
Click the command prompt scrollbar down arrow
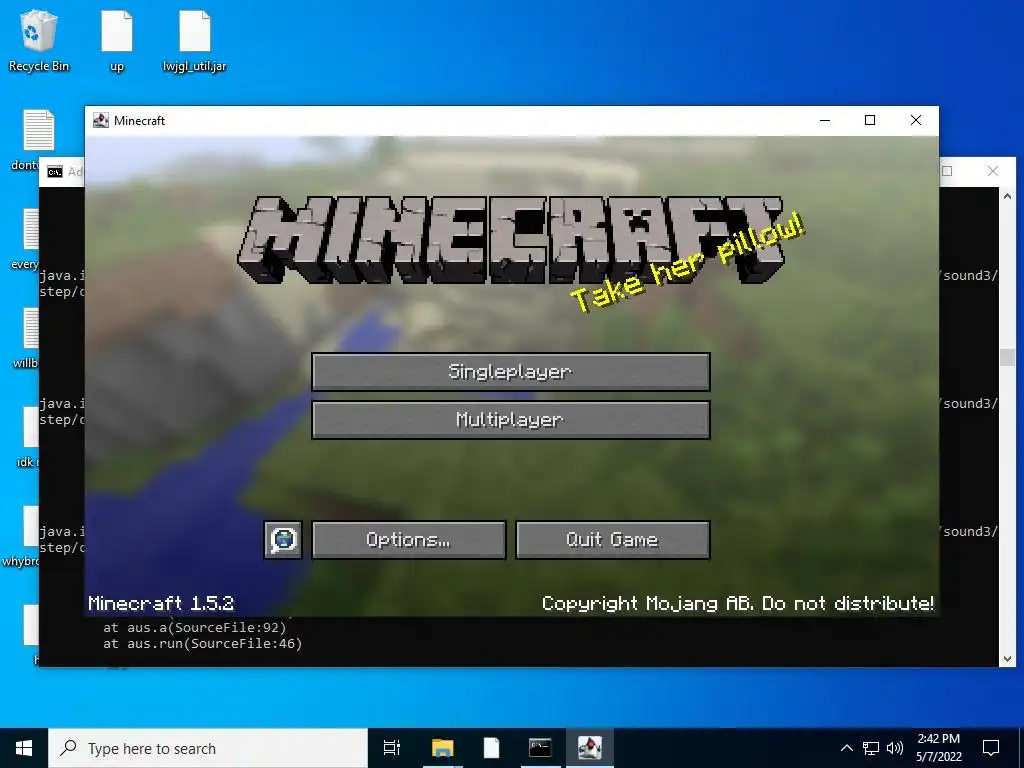1007,658
